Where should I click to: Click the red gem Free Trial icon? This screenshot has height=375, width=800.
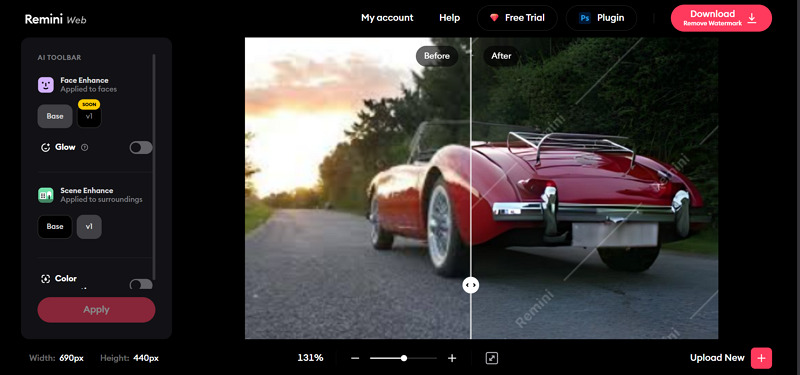tap(494, 18)
